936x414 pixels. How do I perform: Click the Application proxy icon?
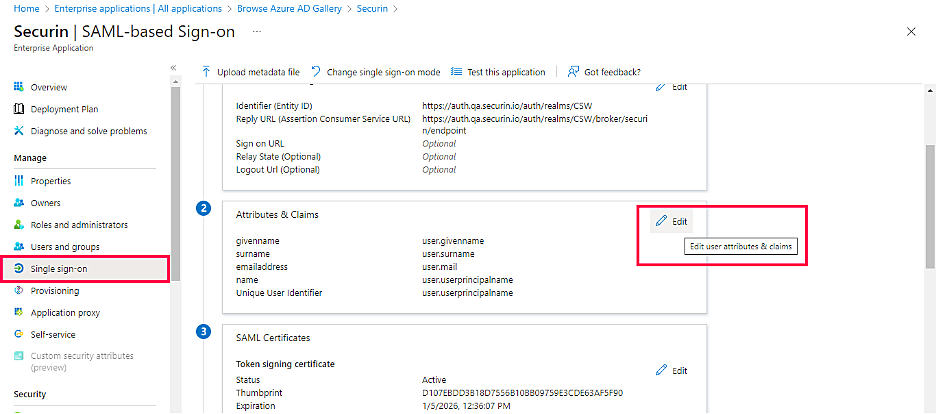19,313
